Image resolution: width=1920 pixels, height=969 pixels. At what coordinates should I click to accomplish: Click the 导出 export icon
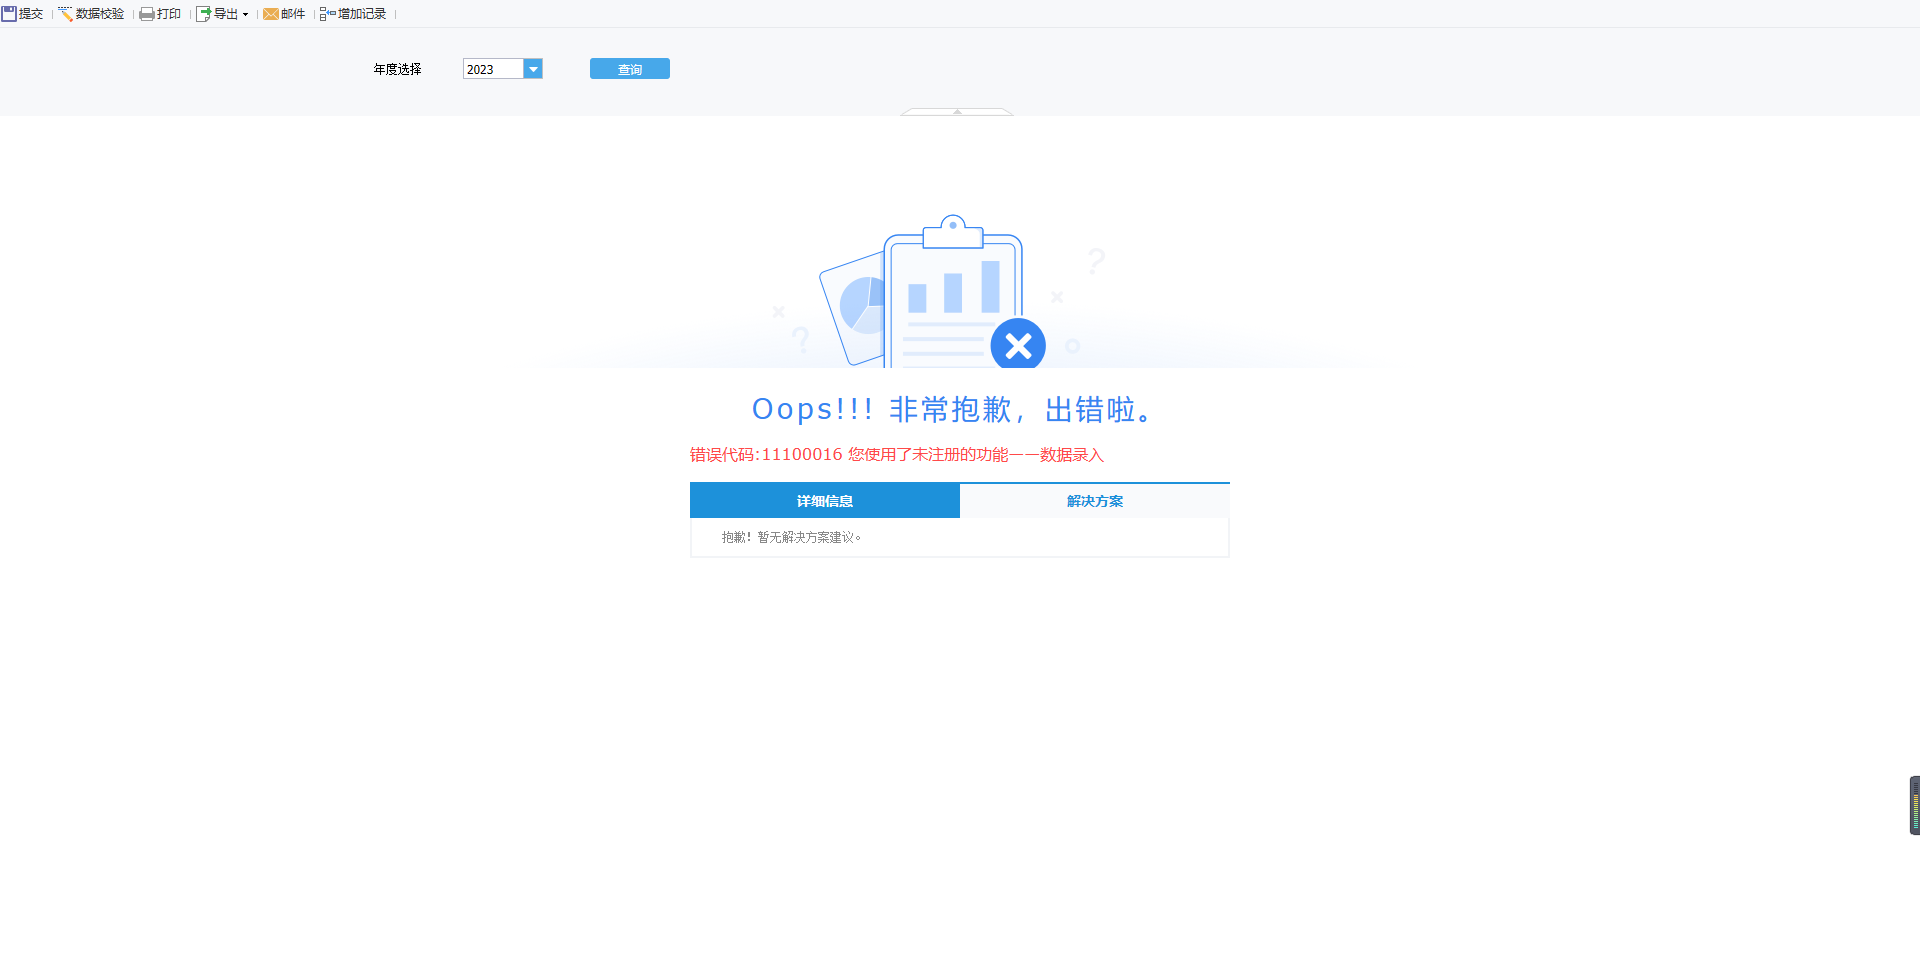(204, 14)
